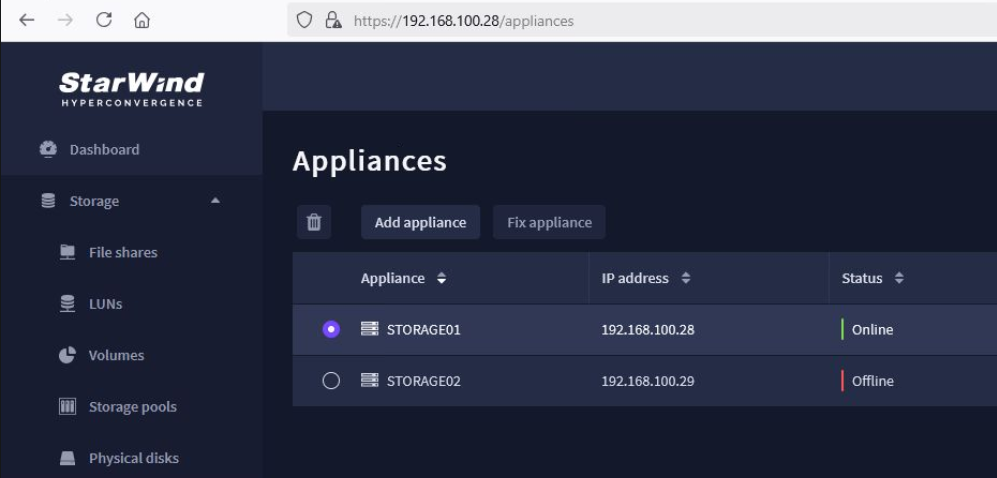Click the padlock site security icon

coord(333,20)
